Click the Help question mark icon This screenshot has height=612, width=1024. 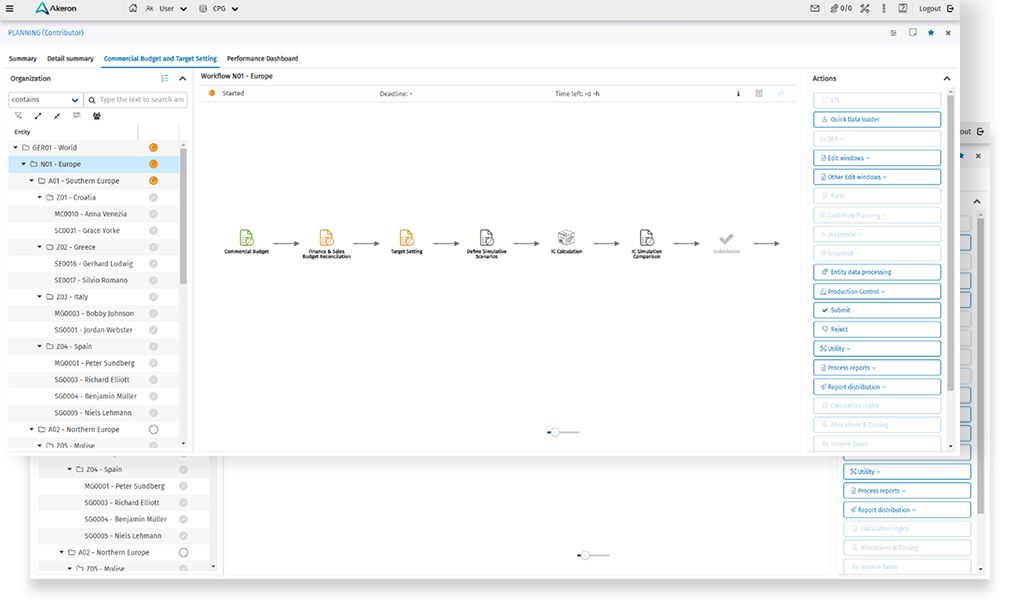(903, 8)
